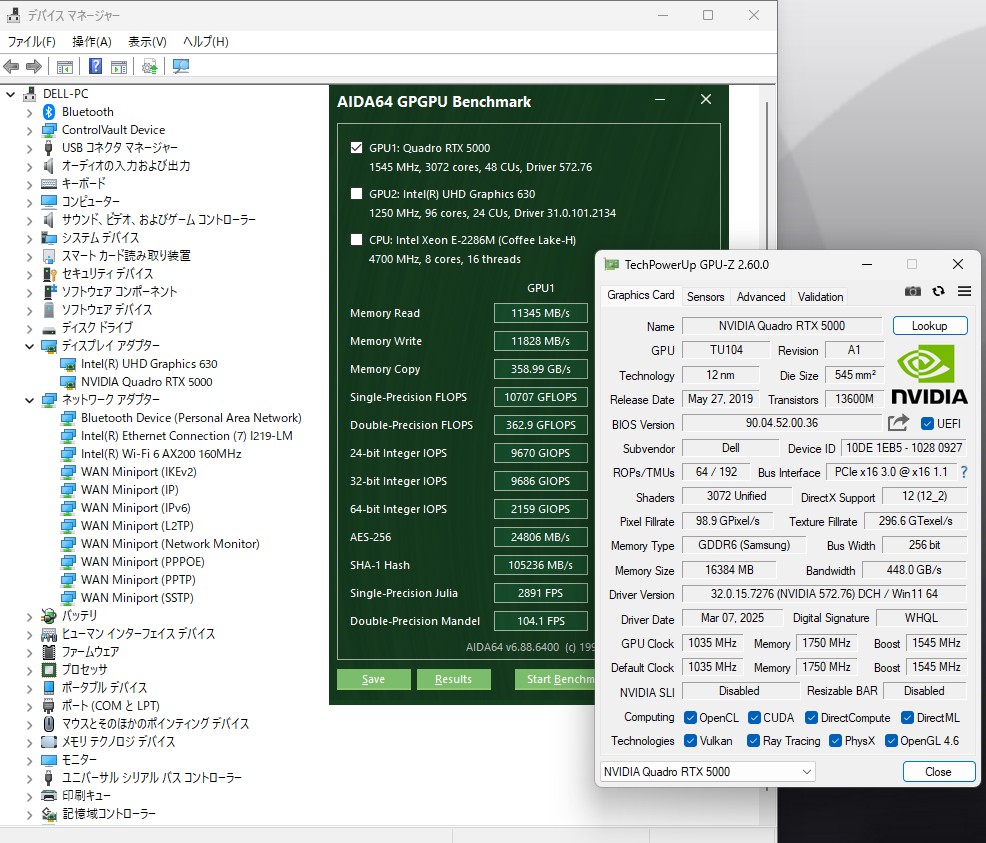986x843 pixels.
Task: Open the 表示(V) menu
Action: [147, 41]
